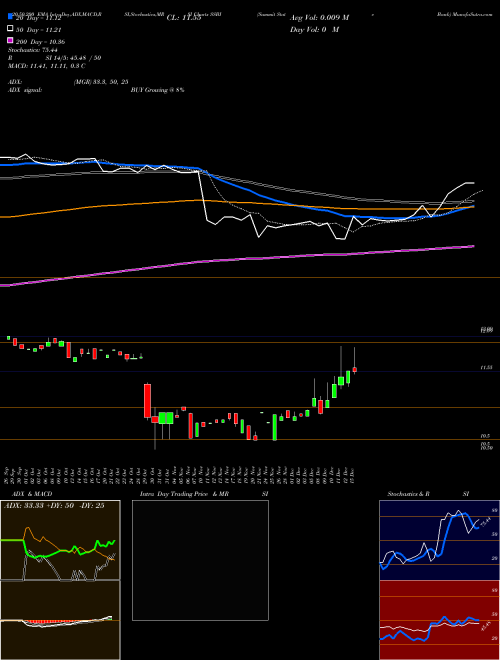
Task: Click the white 50 Day legend swatch
Action: [10, 29]
